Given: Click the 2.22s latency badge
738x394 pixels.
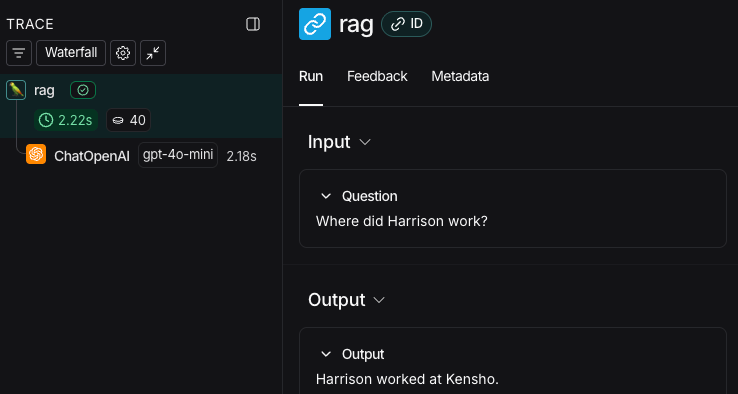Looking at the screenshot, I should coord(66,121).
